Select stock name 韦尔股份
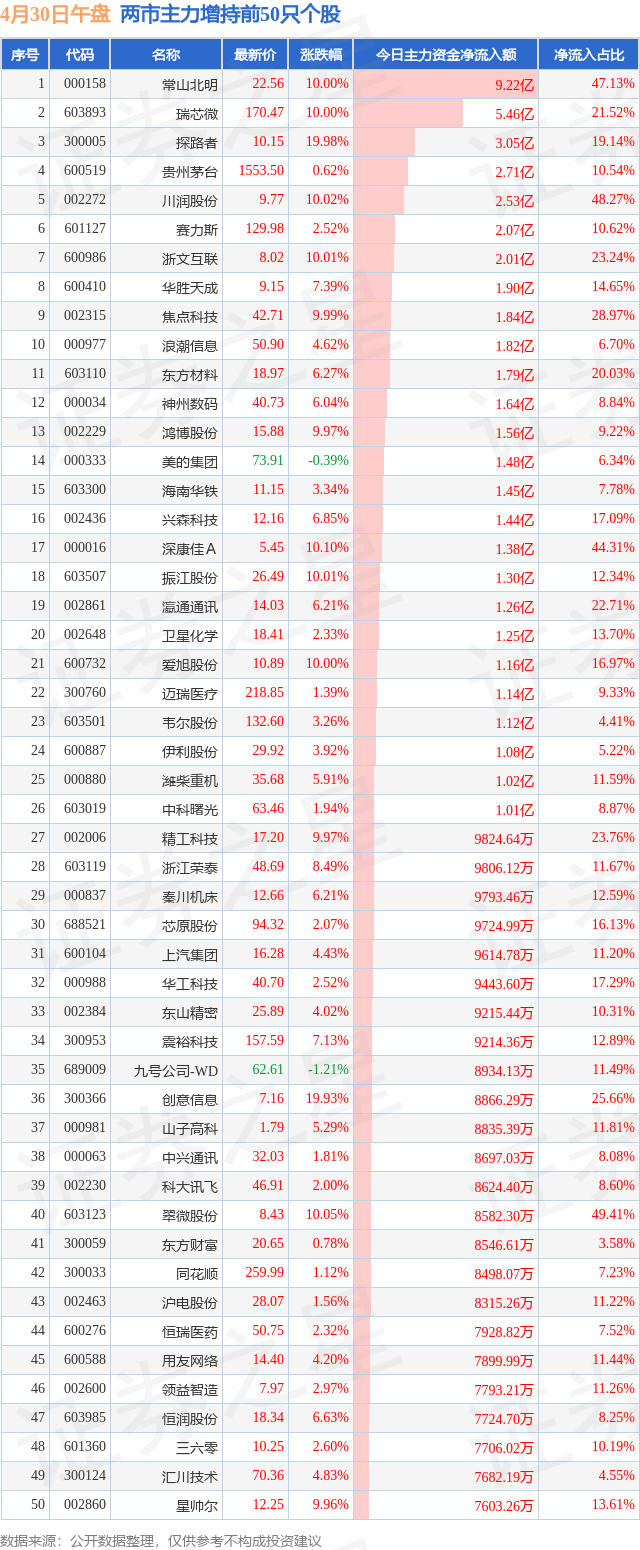The width and height of the screenshot is (640, 1550). tap(189, 722)
